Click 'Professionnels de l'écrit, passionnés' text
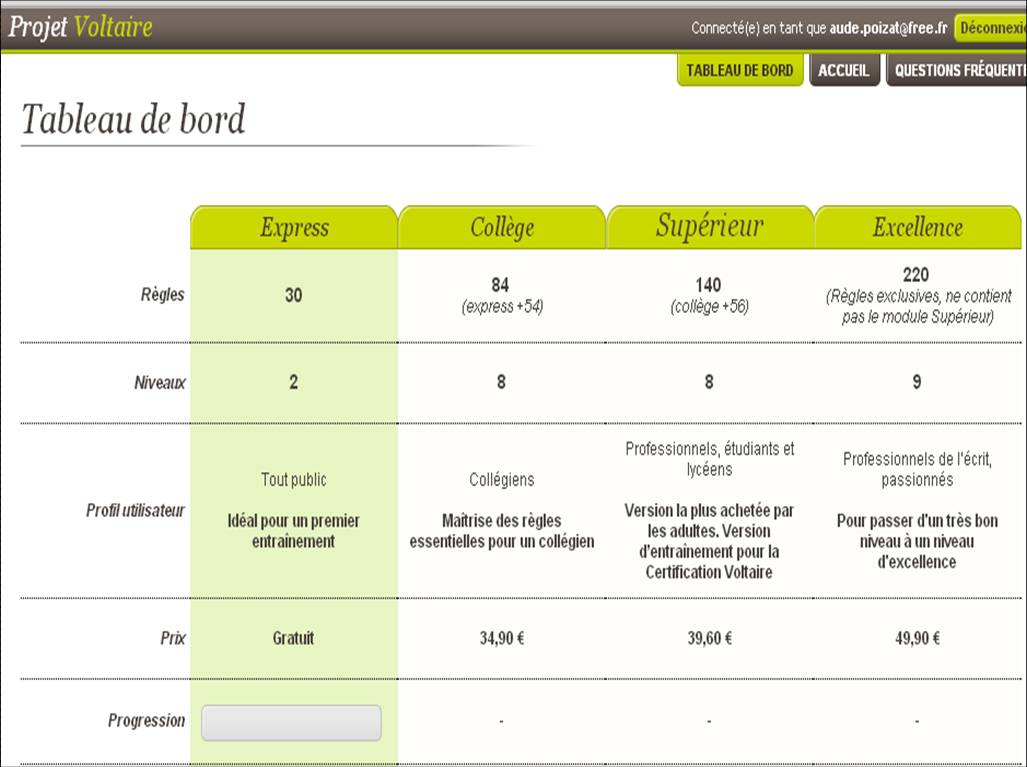 (917, 470)
